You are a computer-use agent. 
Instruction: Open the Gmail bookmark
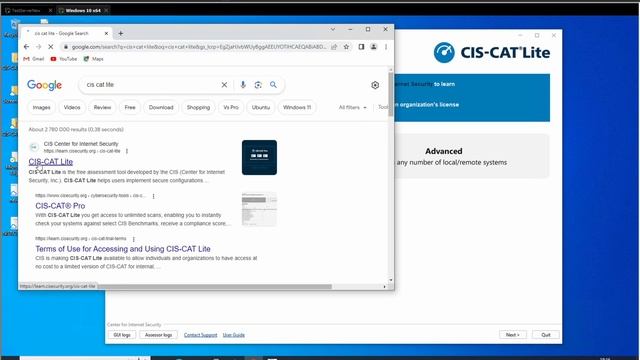(x=34, y=59)
